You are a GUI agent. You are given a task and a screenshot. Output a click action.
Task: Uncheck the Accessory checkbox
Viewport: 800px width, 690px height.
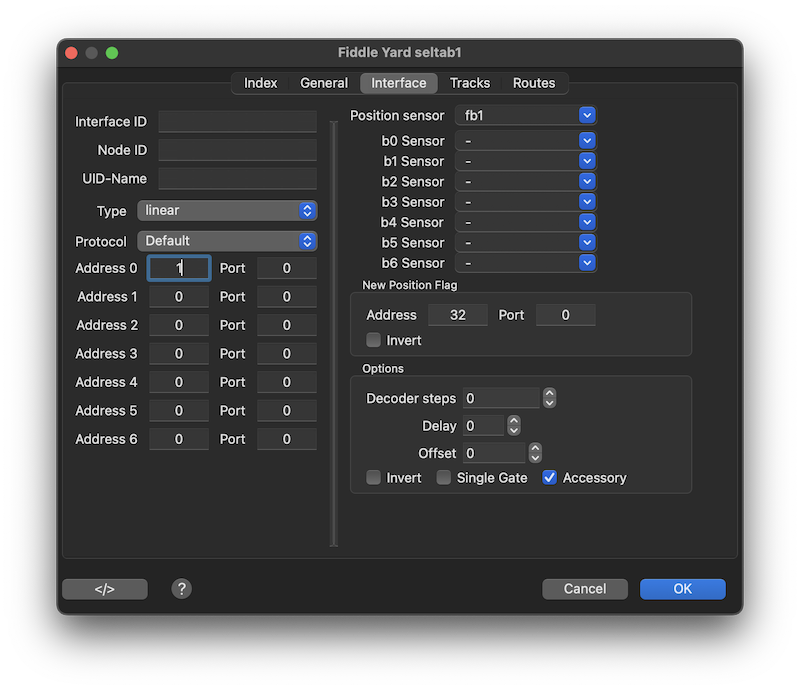pos(549,478)
